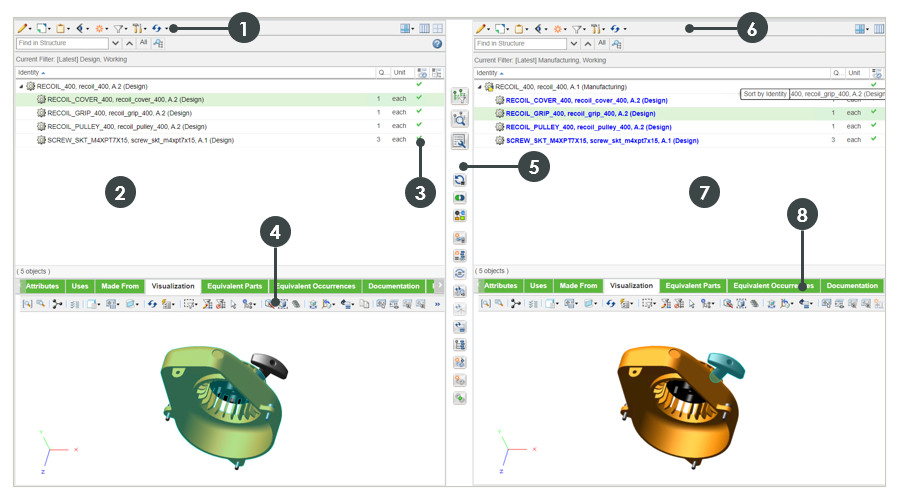
Task: Click the blue Help question mark icon
Action: [437, 44]
